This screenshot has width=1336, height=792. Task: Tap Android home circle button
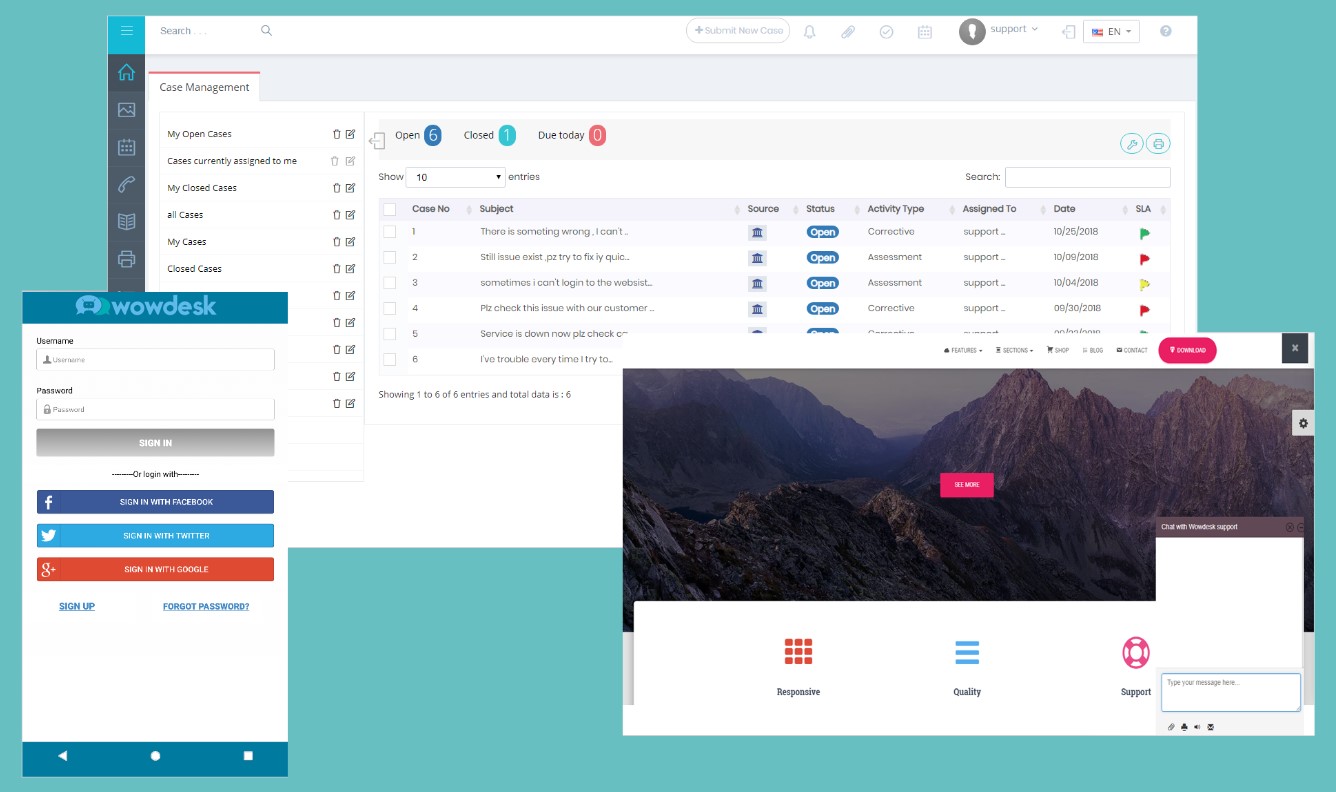click(155, 756)
